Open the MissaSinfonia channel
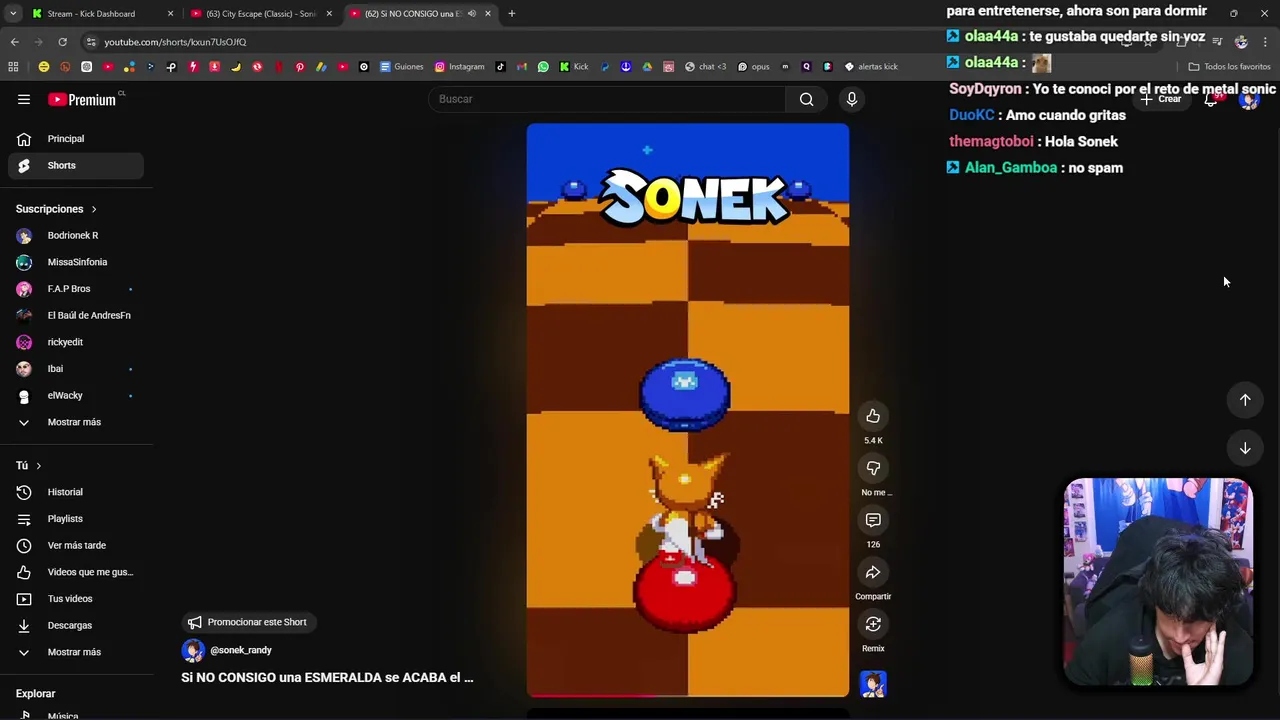 click(76, 262)
